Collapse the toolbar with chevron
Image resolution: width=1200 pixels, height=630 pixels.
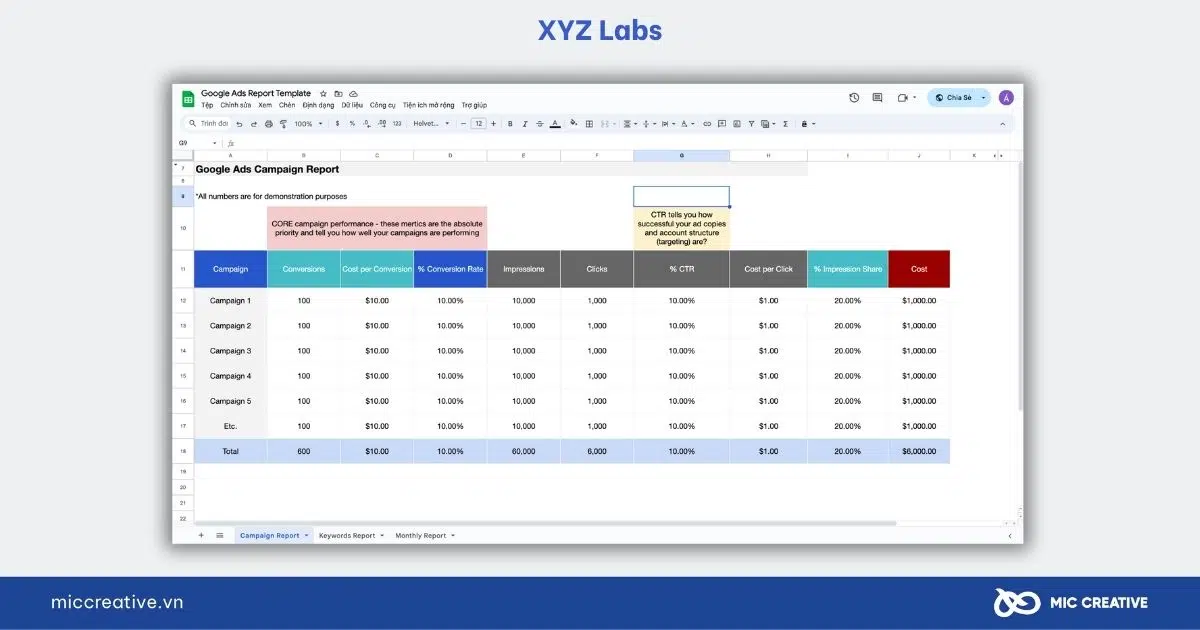point(1003,124)
